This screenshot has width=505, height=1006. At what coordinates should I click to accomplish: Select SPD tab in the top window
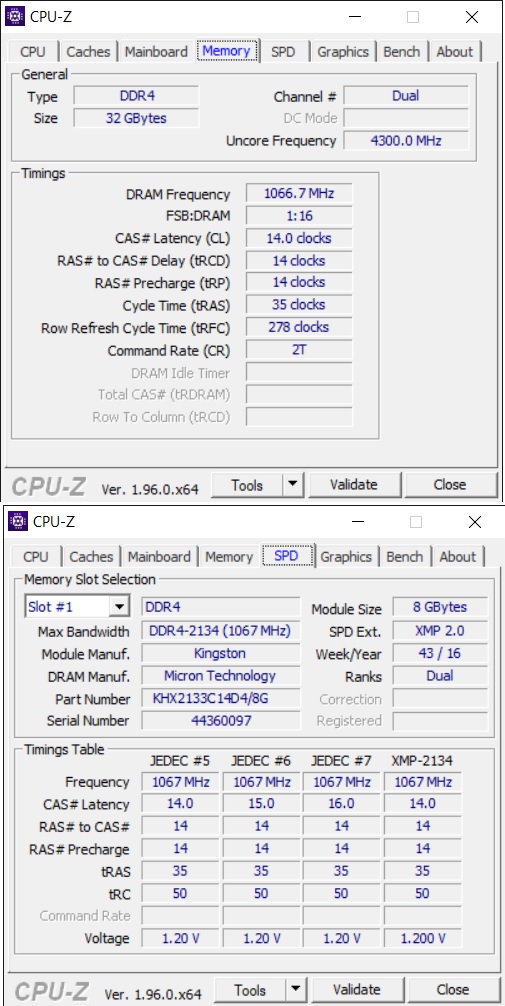283,52
